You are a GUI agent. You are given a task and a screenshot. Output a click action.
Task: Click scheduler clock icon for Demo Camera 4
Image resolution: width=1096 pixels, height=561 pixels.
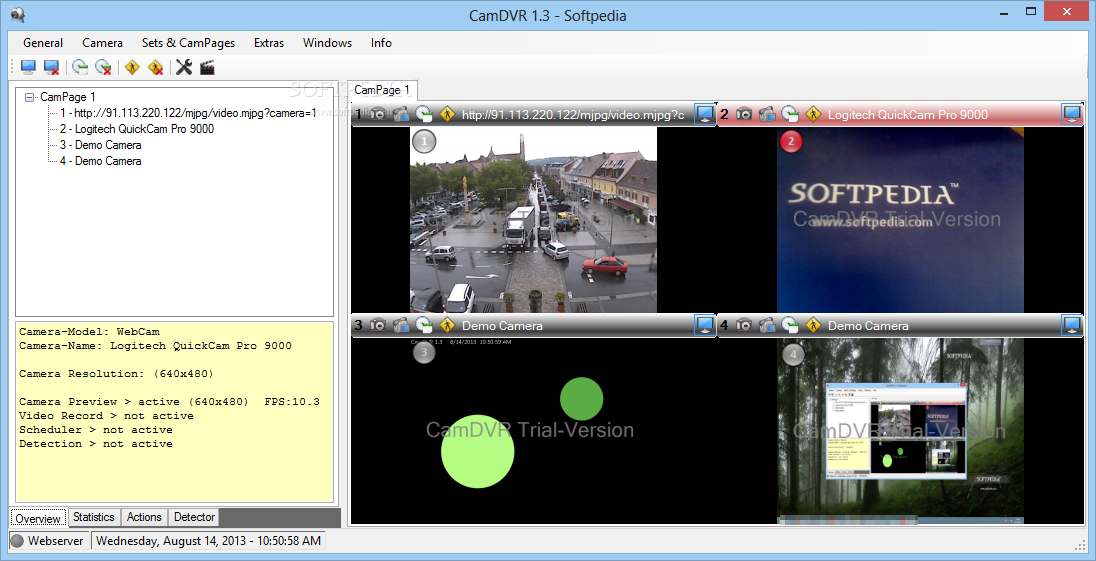coord(790,325)
